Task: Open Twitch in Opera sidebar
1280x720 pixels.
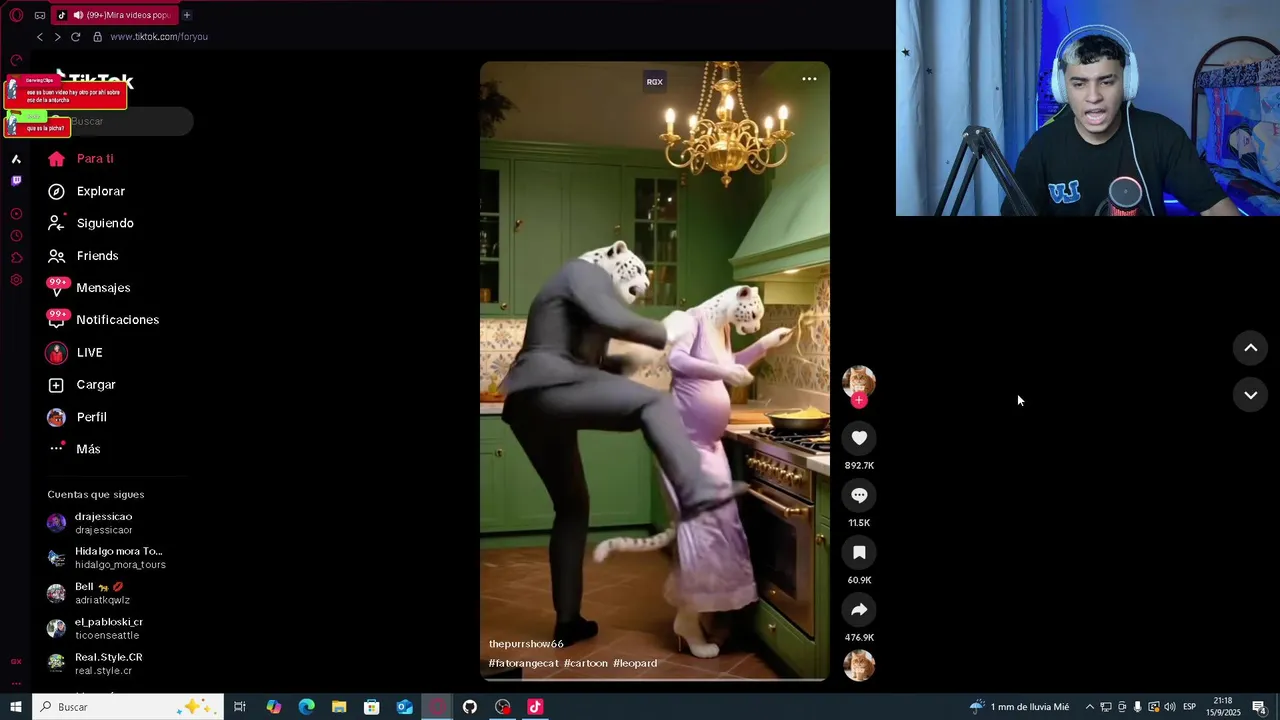Action: click(x=16, y=181)
